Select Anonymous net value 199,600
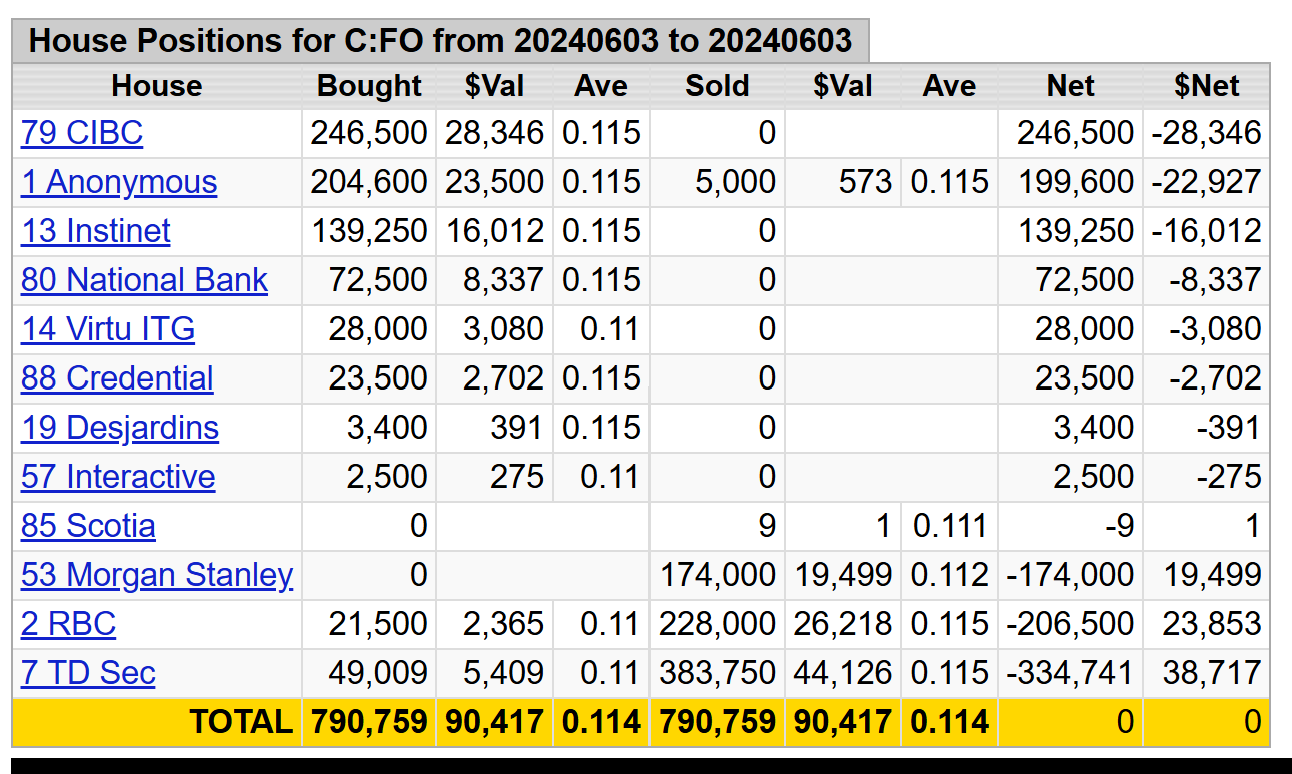Screen dimensions: 1292x774 (1076, 182)
